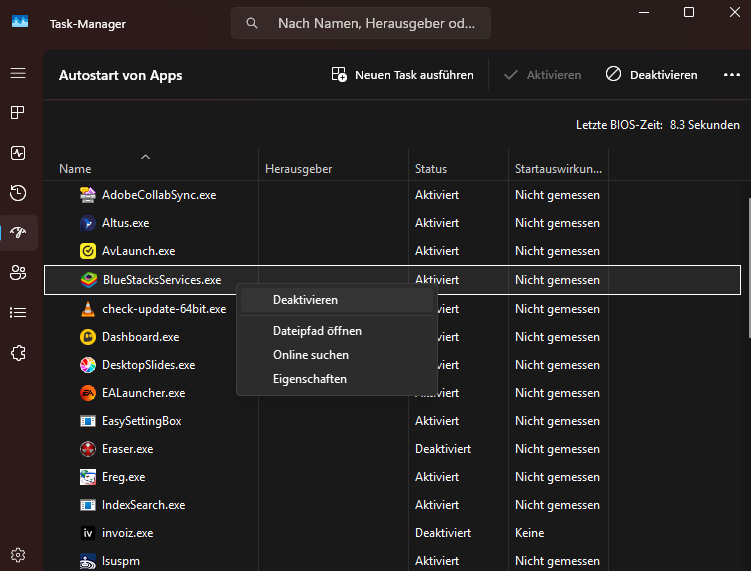This screenshot has width=751, height=571.
Task: Choose Deaktivieren in the context menu
Action: pyautogui.click(x=305, y=300)
